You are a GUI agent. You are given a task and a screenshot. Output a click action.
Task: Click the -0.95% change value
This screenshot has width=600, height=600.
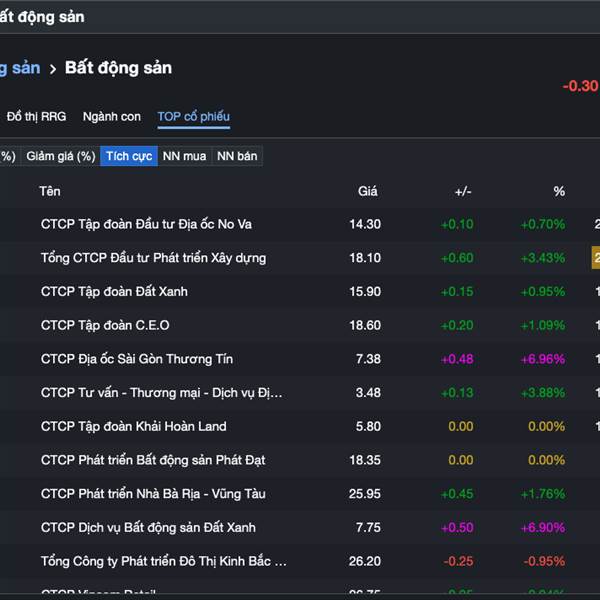click(x=544, y=561)
